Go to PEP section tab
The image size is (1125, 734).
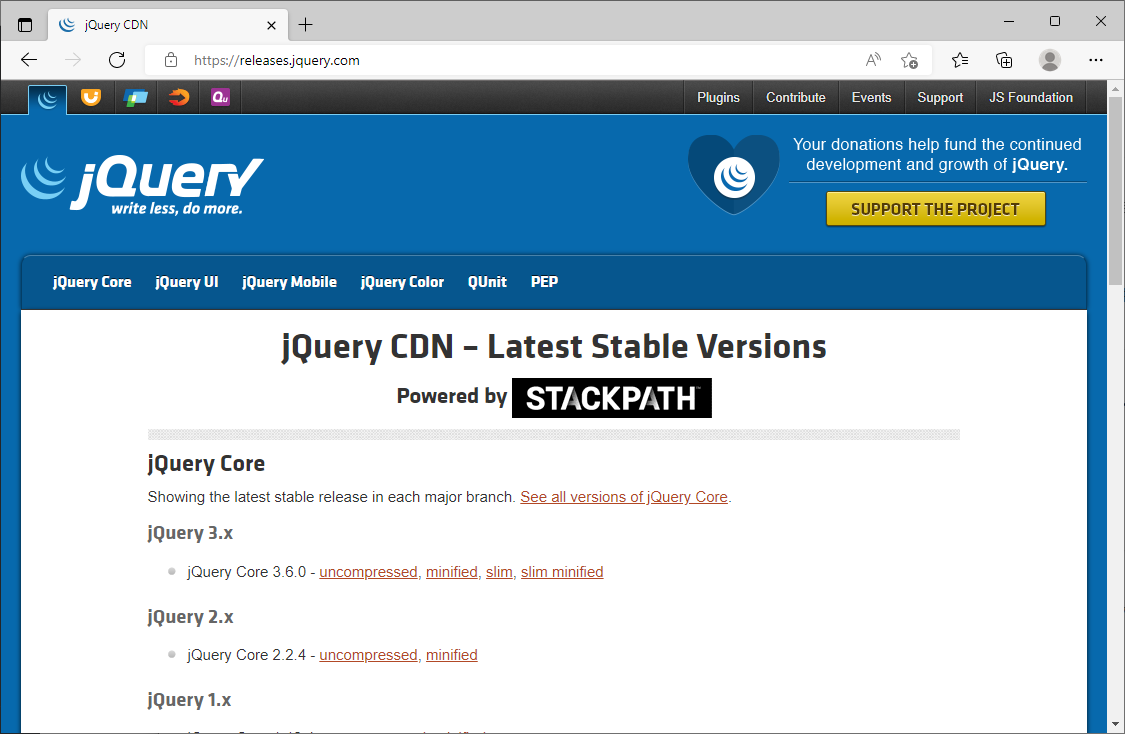coord(544,282)
